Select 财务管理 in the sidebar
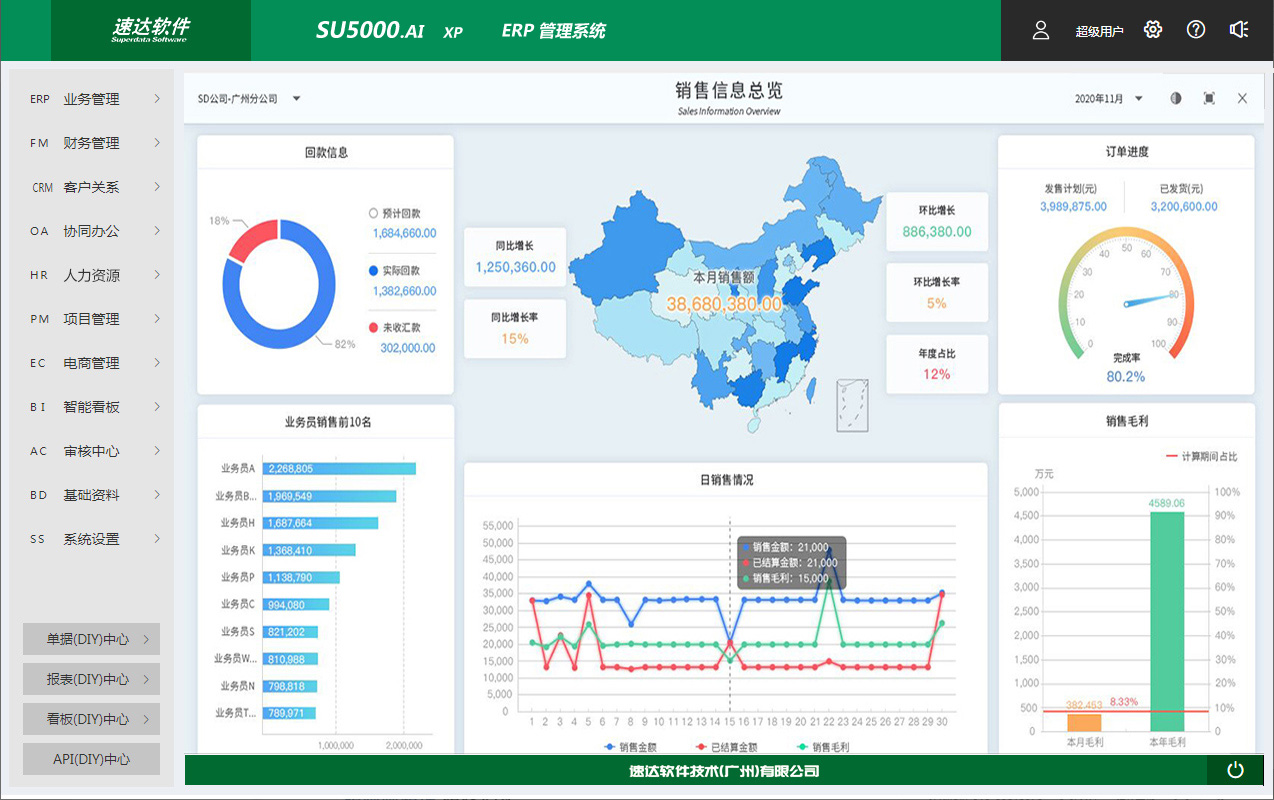This screenshot has height=800, width=1274. 91,143
